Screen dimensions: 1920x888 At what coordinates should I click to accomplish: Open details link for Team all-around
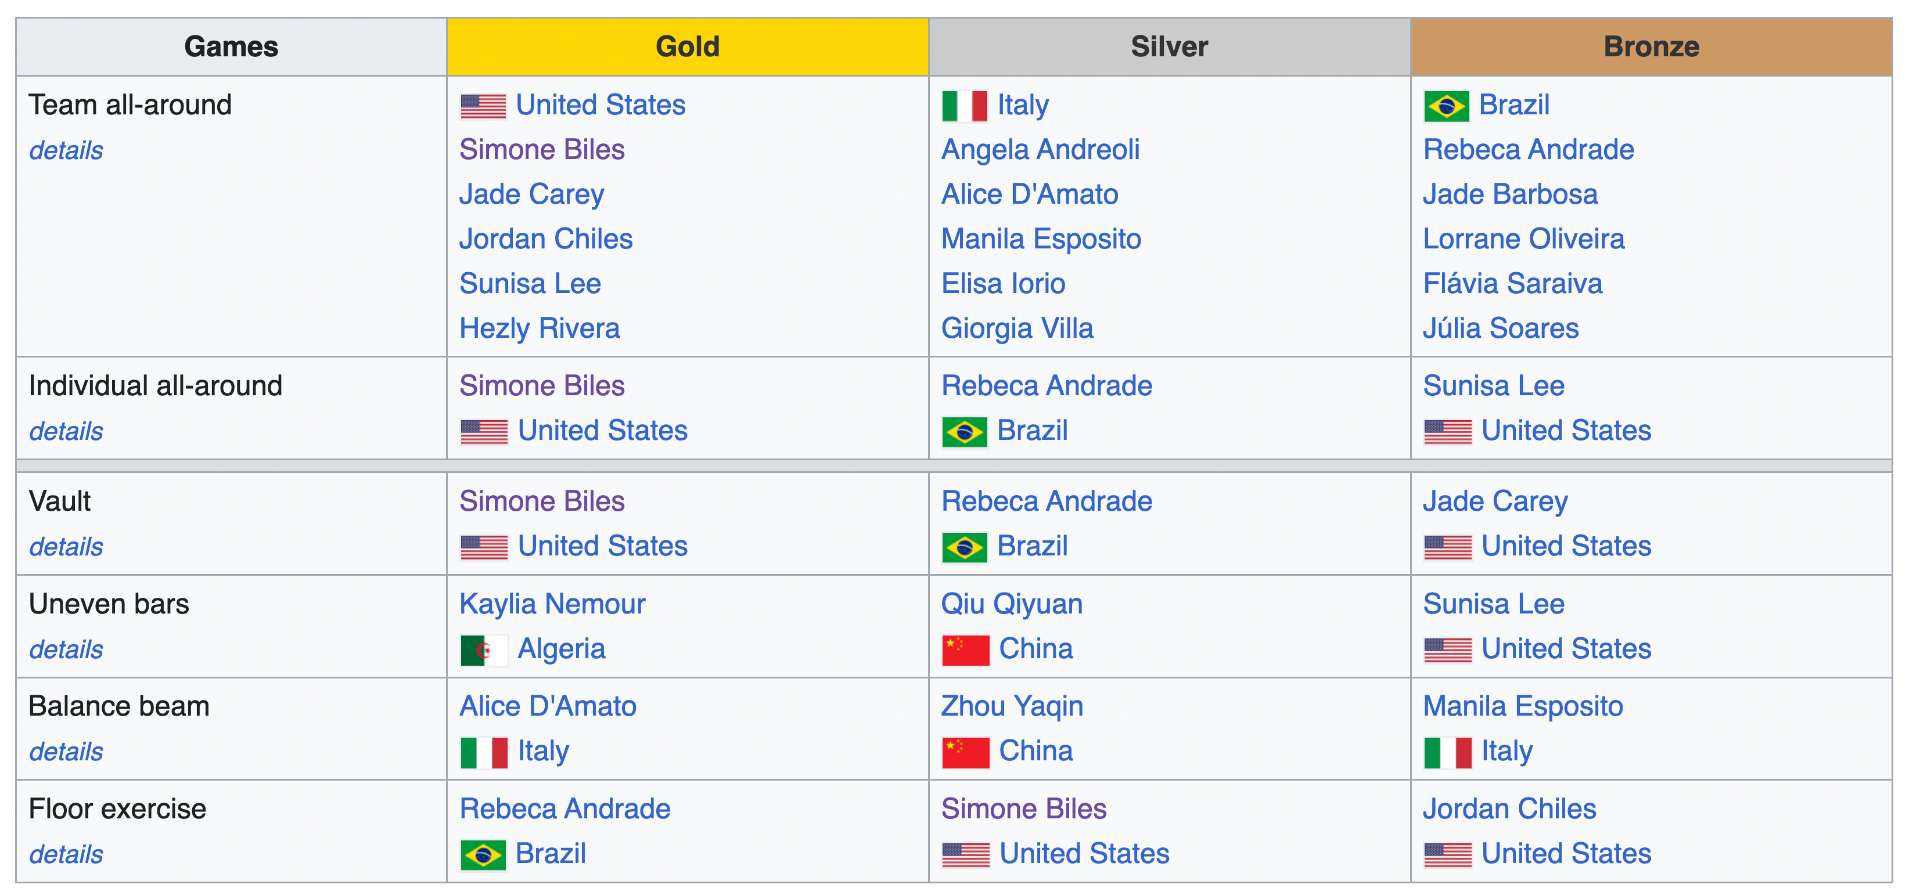pyautogui.click(x=66, y=150)
